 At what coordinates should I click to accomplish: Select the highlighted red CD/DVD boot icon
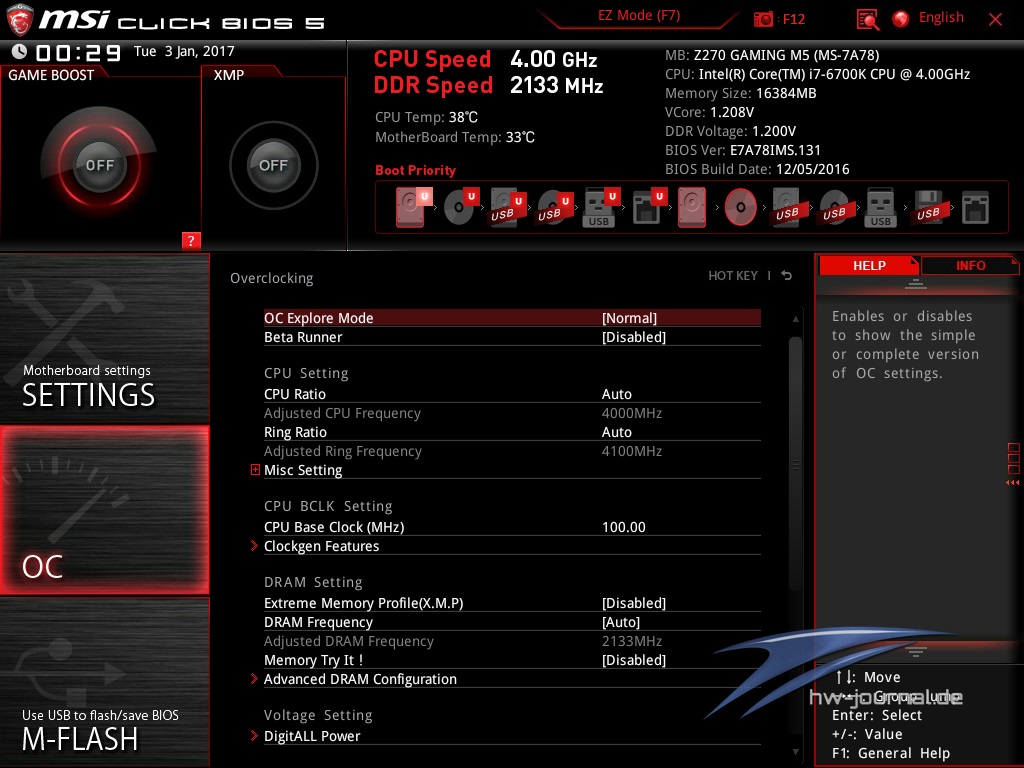[x=741, y=207]
